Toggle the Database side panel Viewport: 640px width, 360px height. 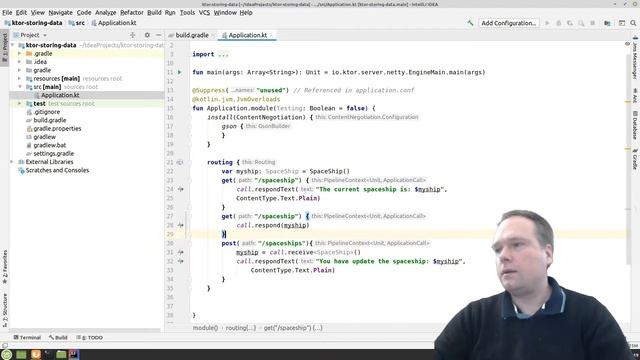(635, 124)
